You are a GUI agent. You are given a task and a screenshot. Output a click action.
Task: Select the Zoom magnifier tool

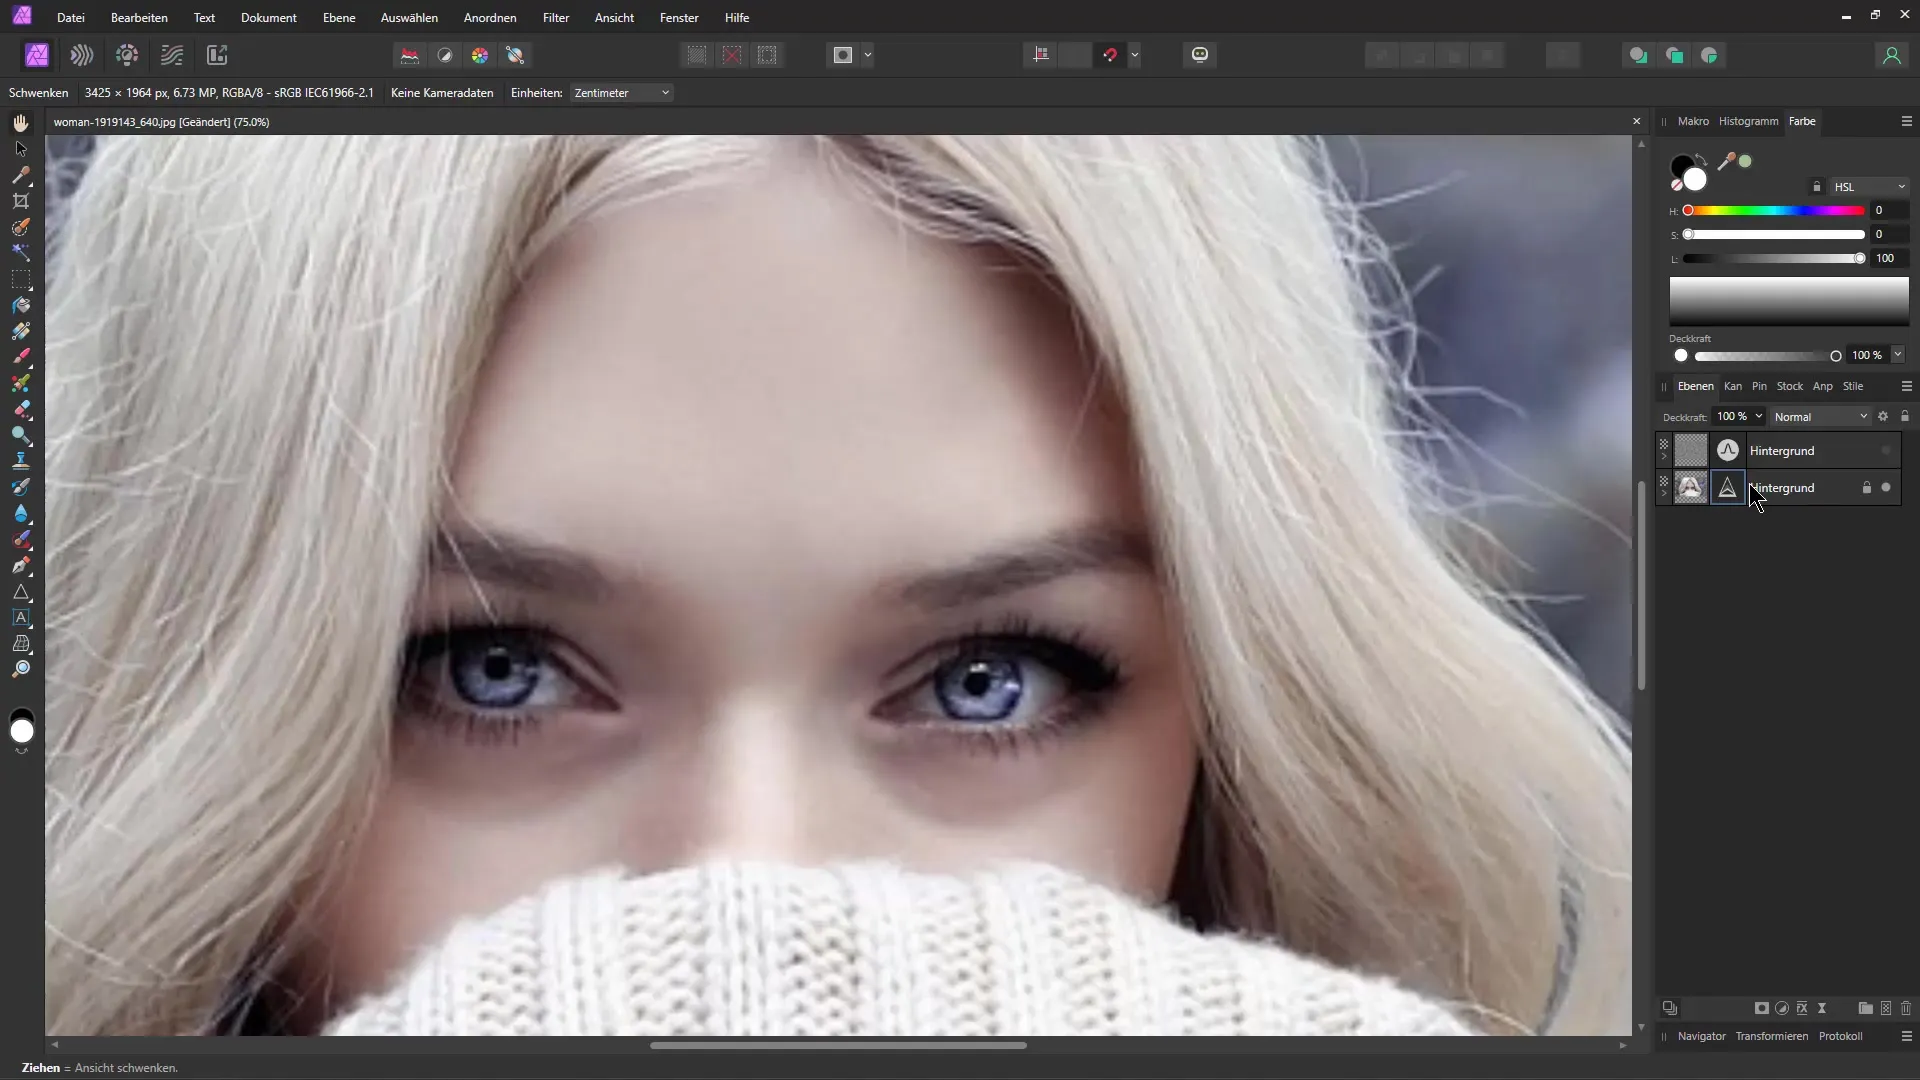[x=21, y=669]
